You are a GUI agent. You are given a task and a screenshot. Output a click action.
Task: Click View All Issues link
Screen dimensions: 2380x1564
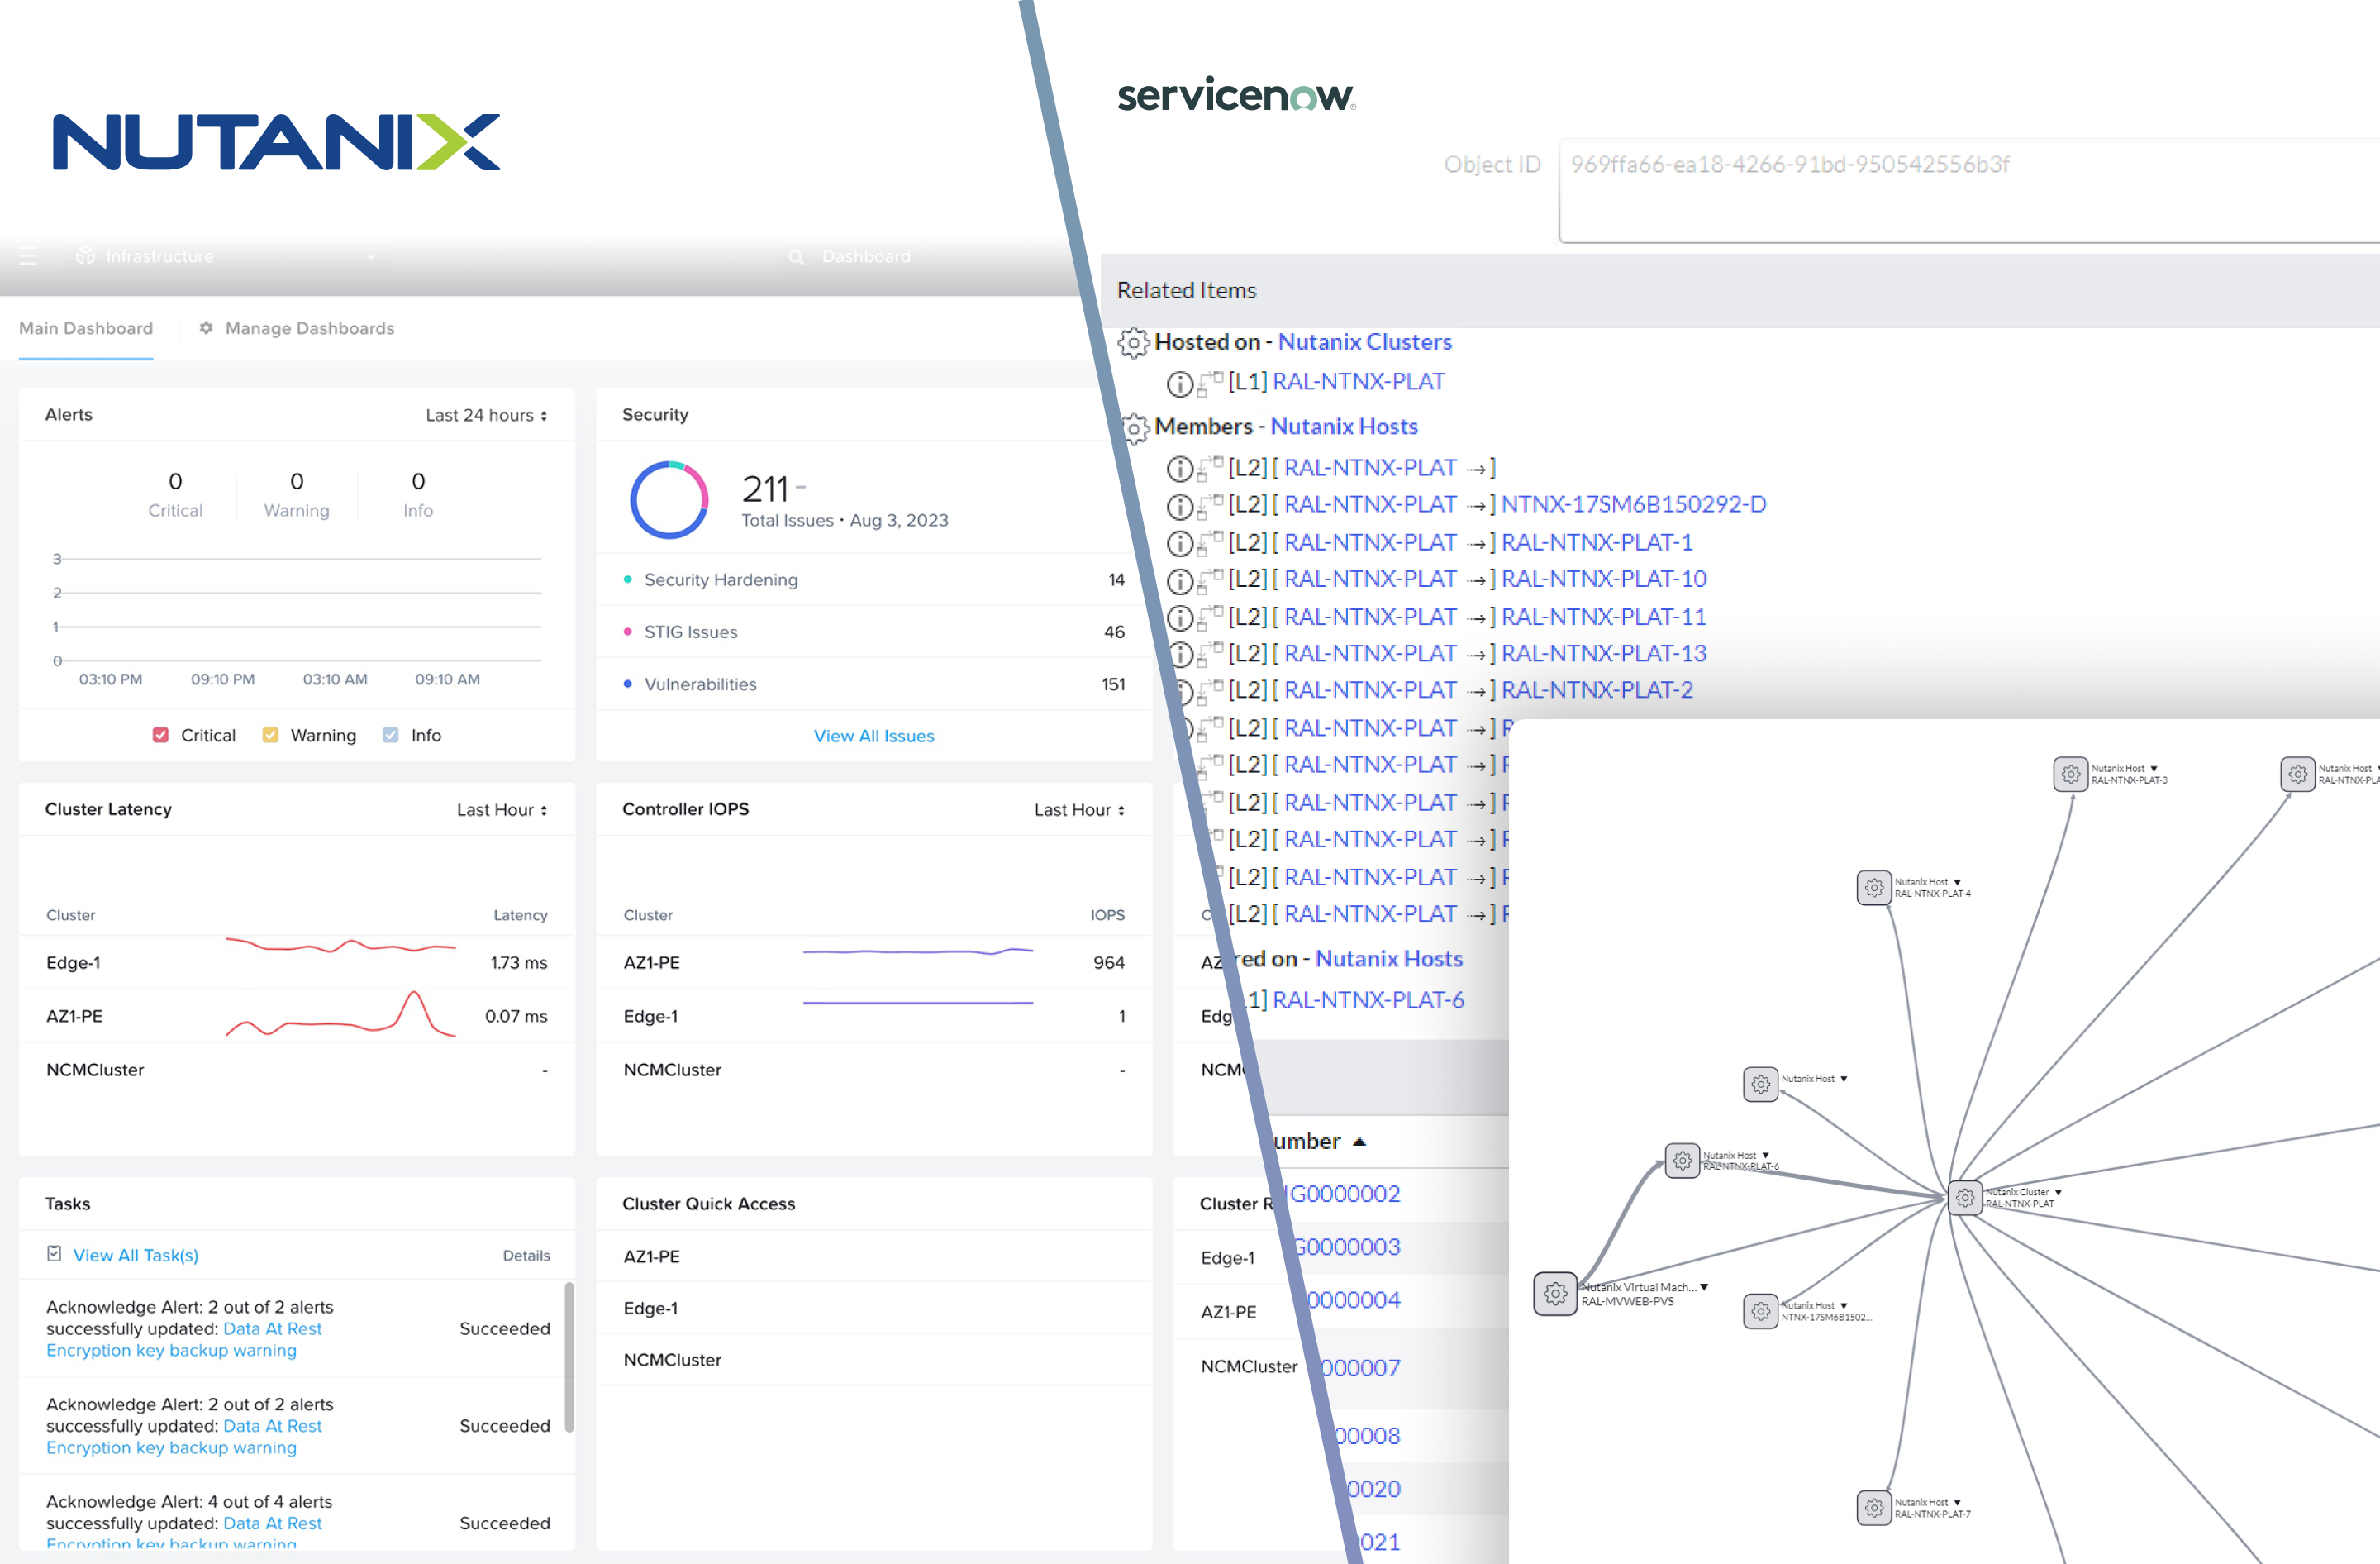coord(874,736)
